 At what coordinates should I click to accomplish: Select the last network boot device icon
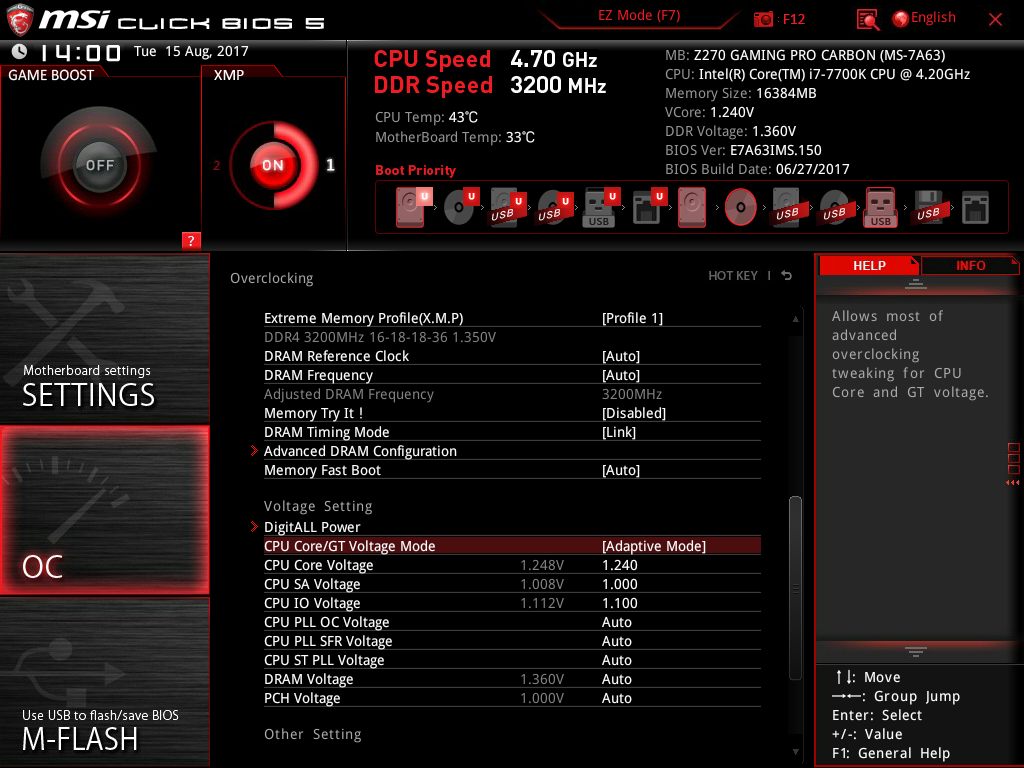[x=976, y=208]
